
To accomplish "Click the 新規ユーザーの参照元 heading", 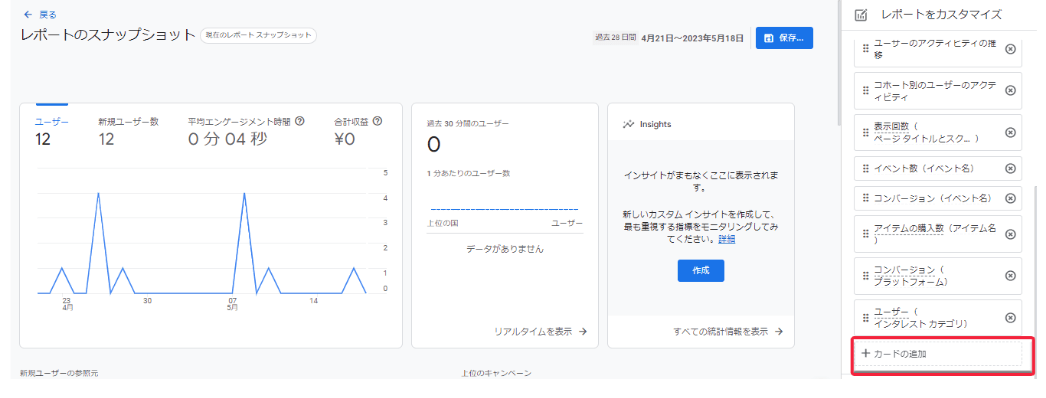I will [59, 374].
